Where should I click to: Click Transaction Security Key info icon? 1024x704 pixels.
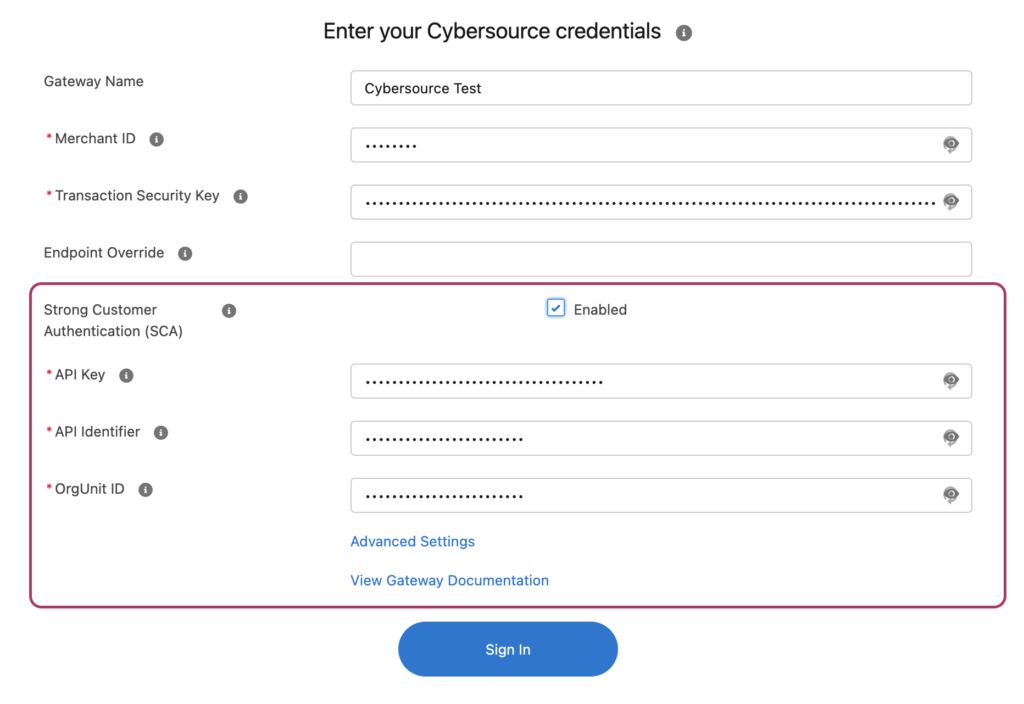point(240,196)
